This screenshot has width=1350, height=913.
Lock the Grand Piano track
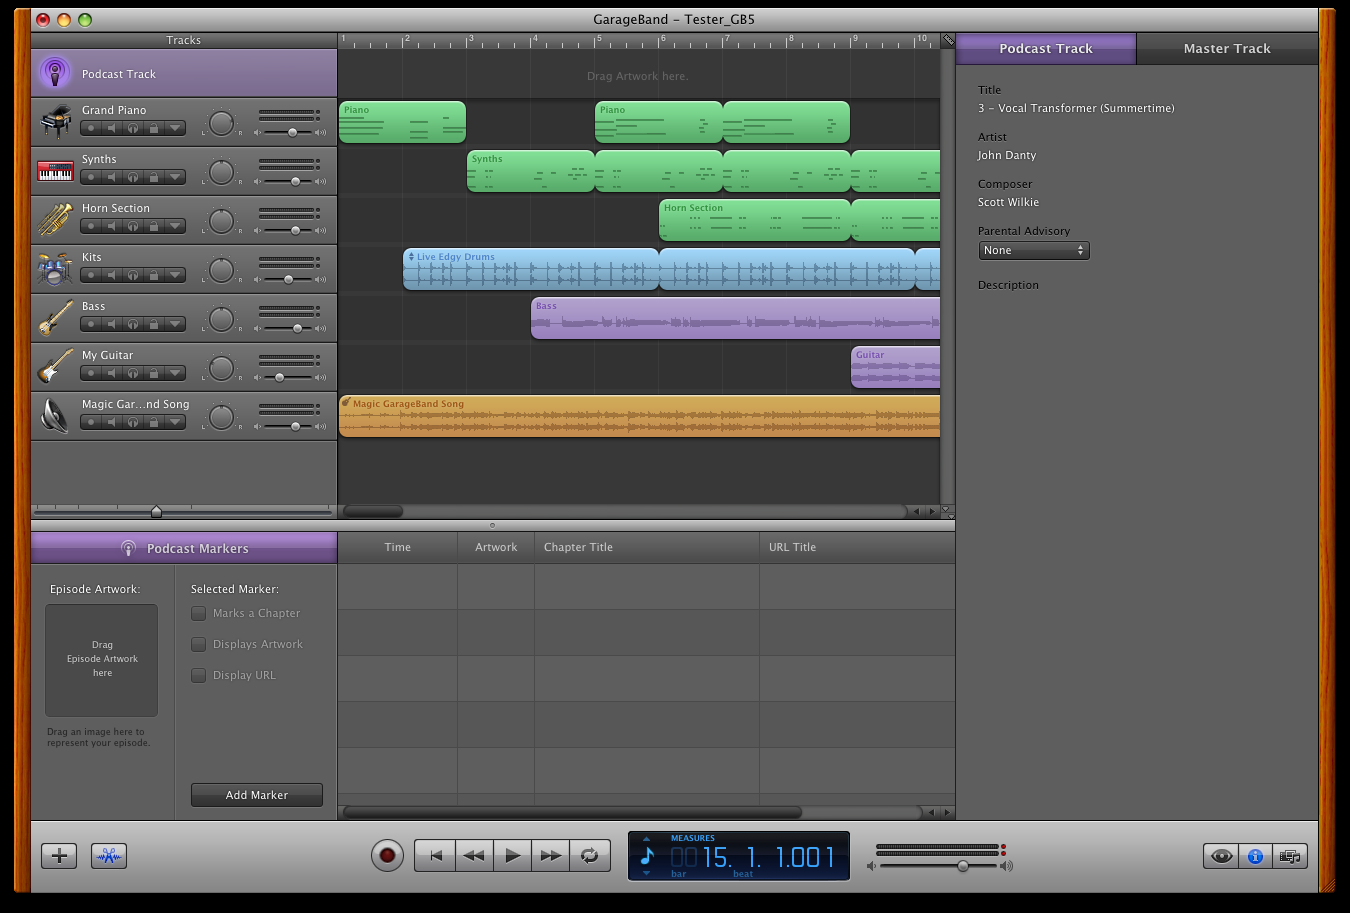(x=154, y=128)
